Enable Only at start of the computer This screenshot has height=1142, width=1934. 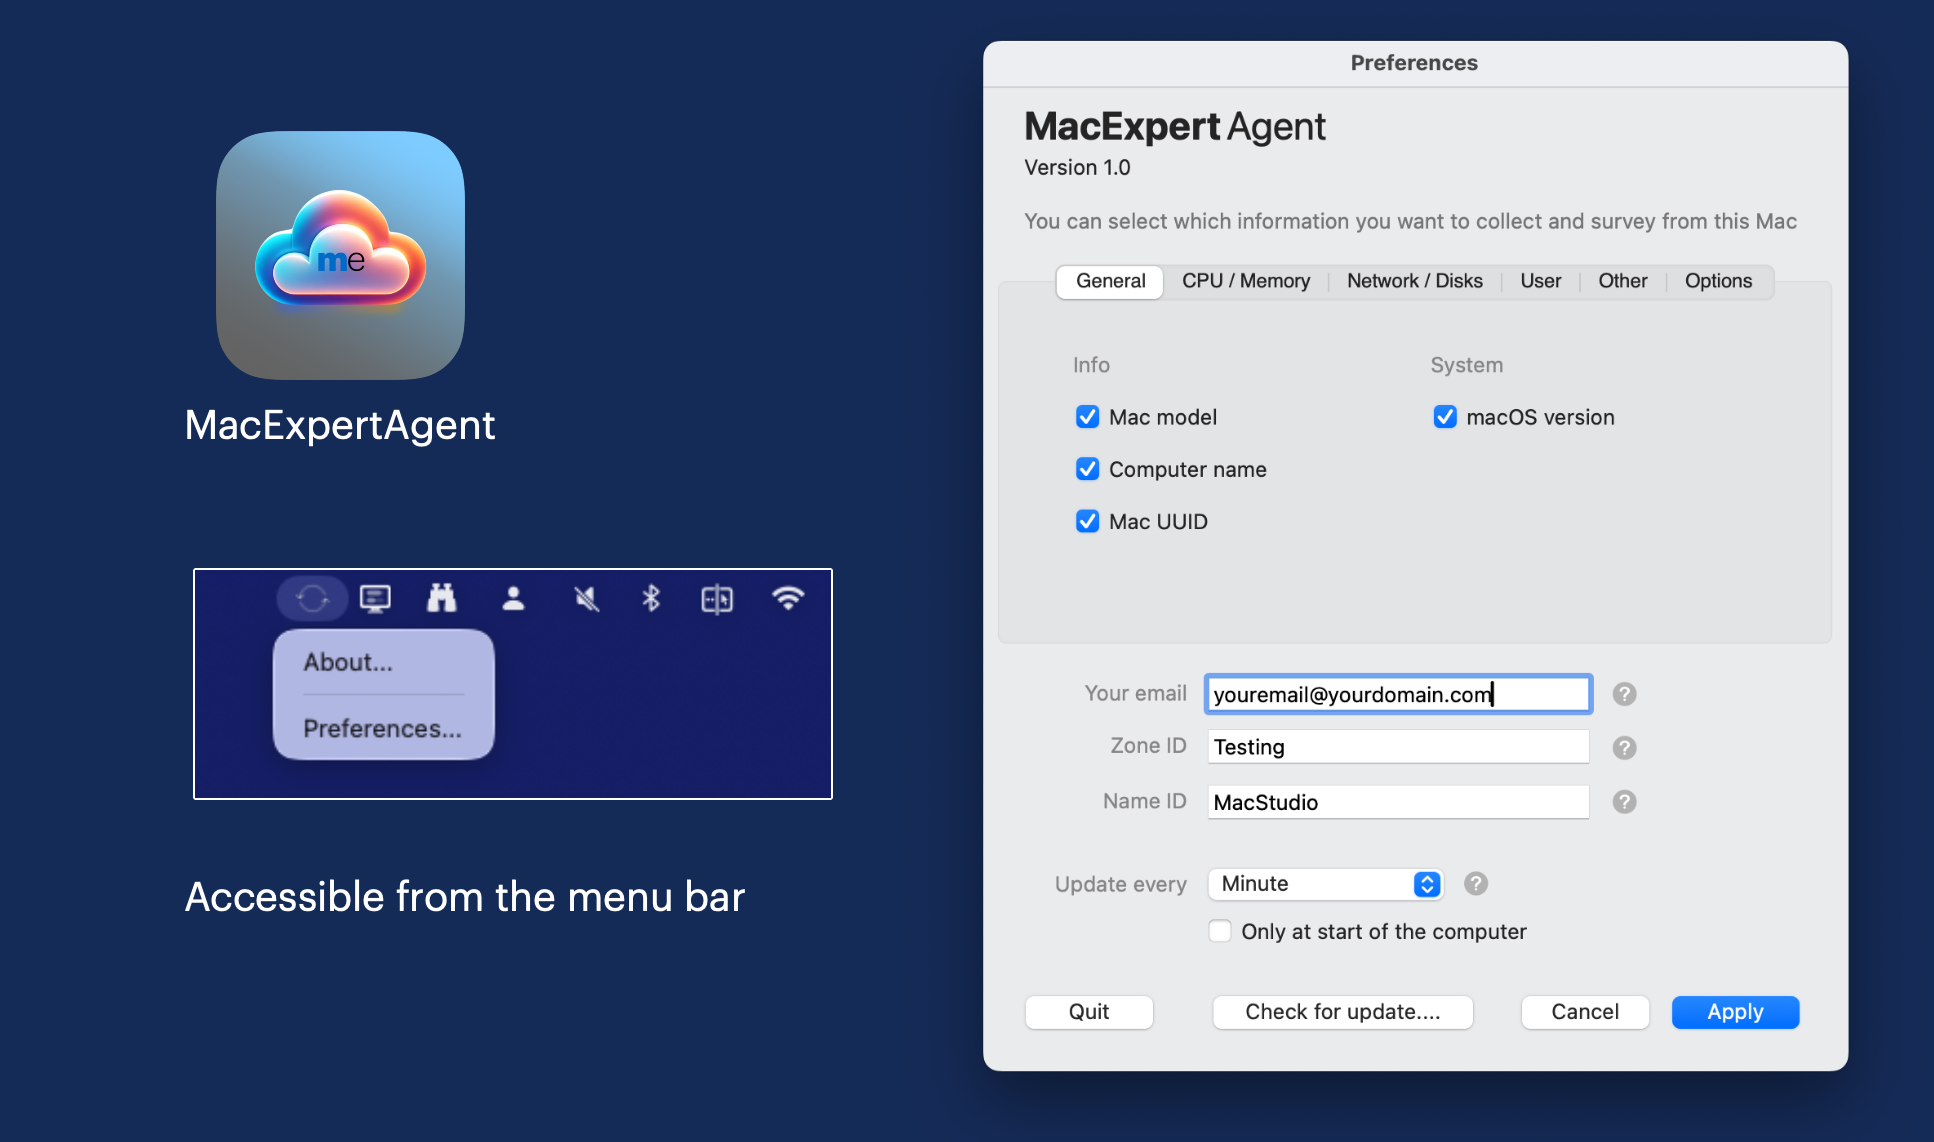(x=1220, y=931)
